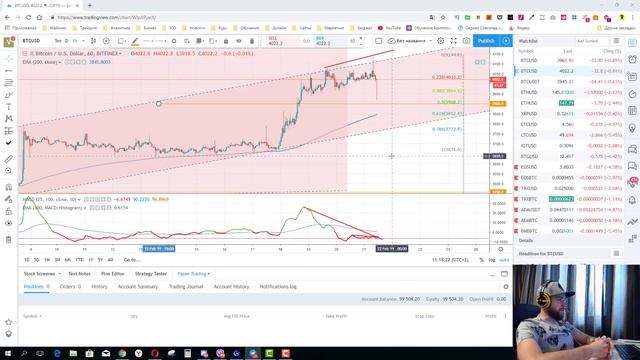
Task: Expand the Paper Trading dropdown
Action: pyautogui.click(x=193, y=274)
